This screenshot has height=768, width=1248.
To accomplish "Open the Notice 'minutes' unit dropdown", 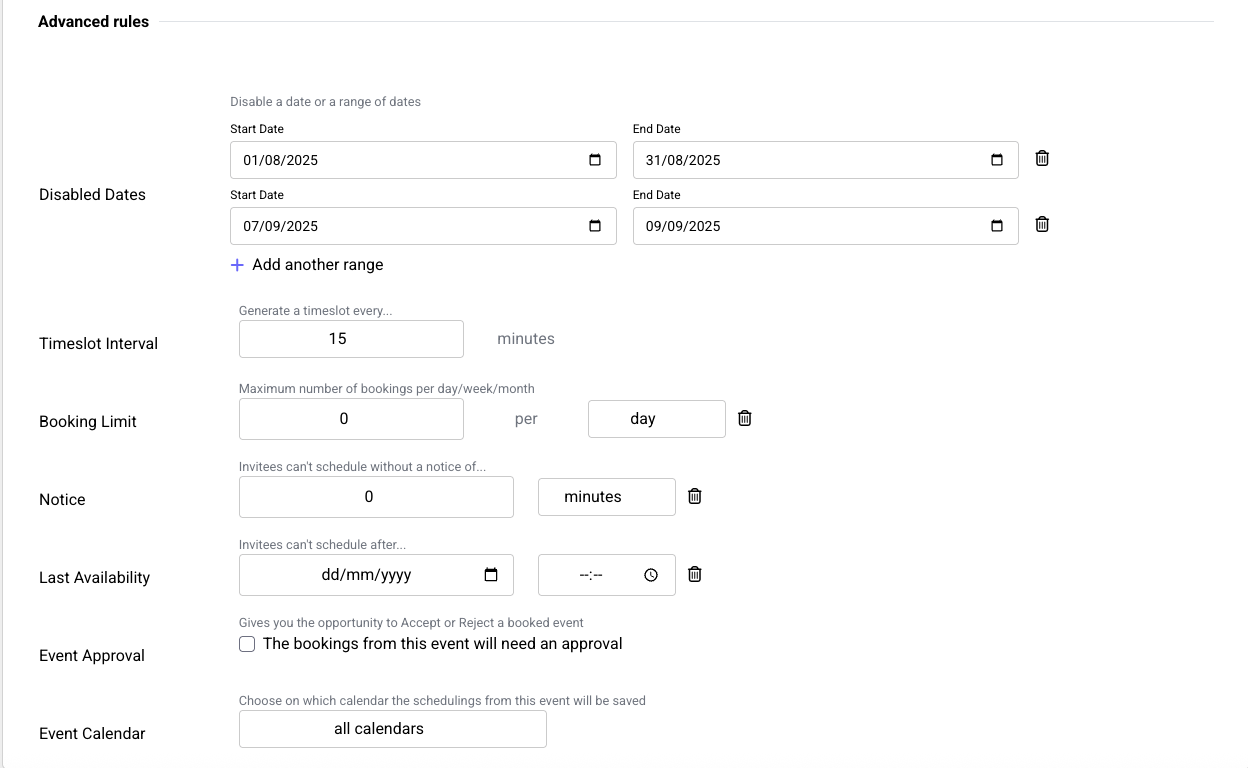I will [606, 497].
